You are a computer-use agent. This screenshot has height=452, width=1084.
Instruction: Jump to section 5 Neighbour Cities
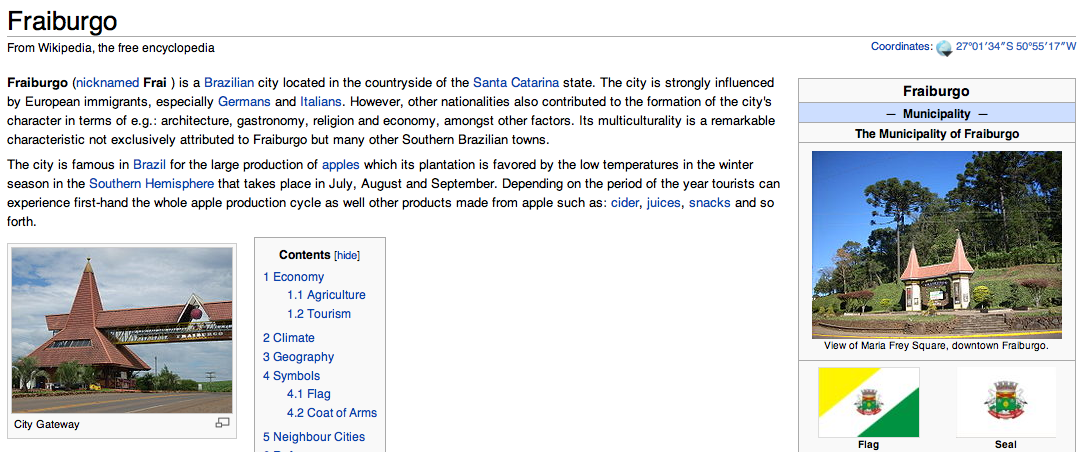coord(314,437)
